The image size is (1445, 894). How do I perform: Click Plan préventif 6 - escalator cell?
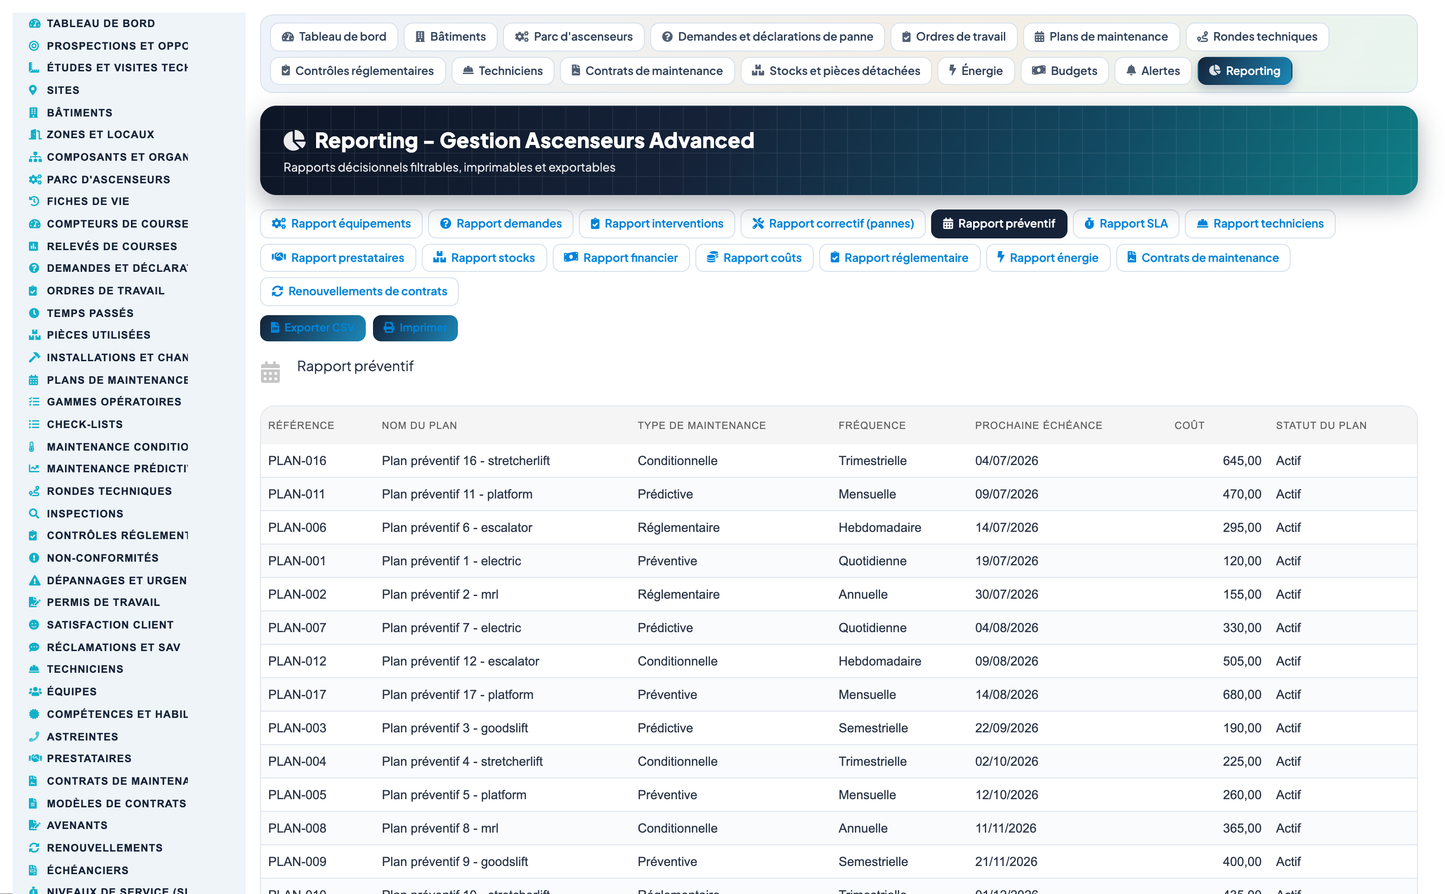(457, 528)
